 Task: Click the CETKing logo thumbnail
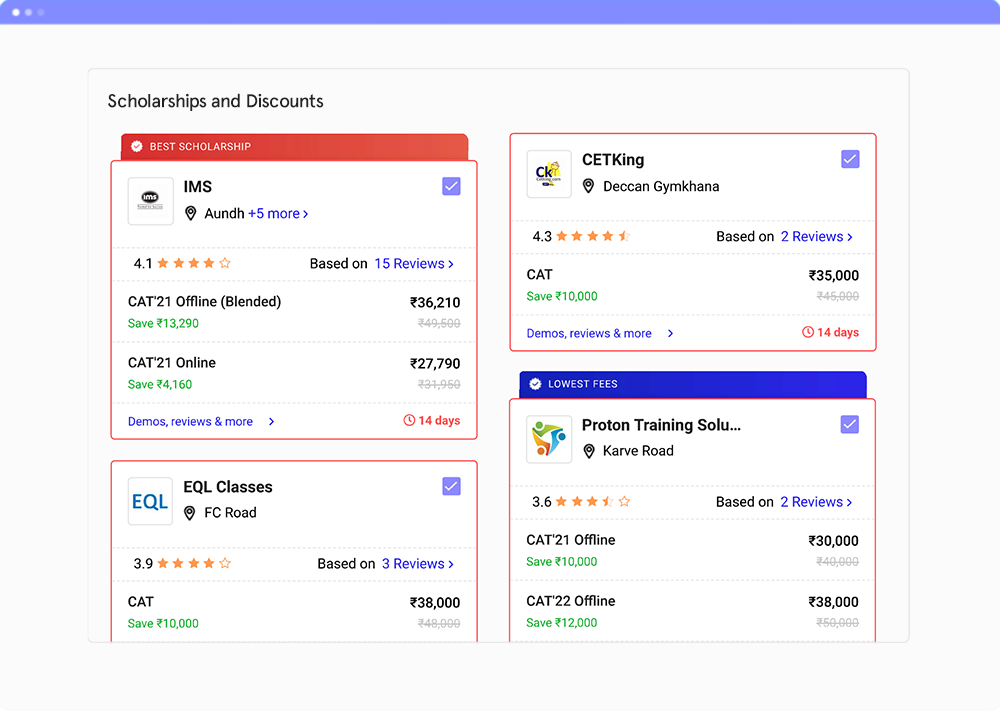[x=549, y=174]
